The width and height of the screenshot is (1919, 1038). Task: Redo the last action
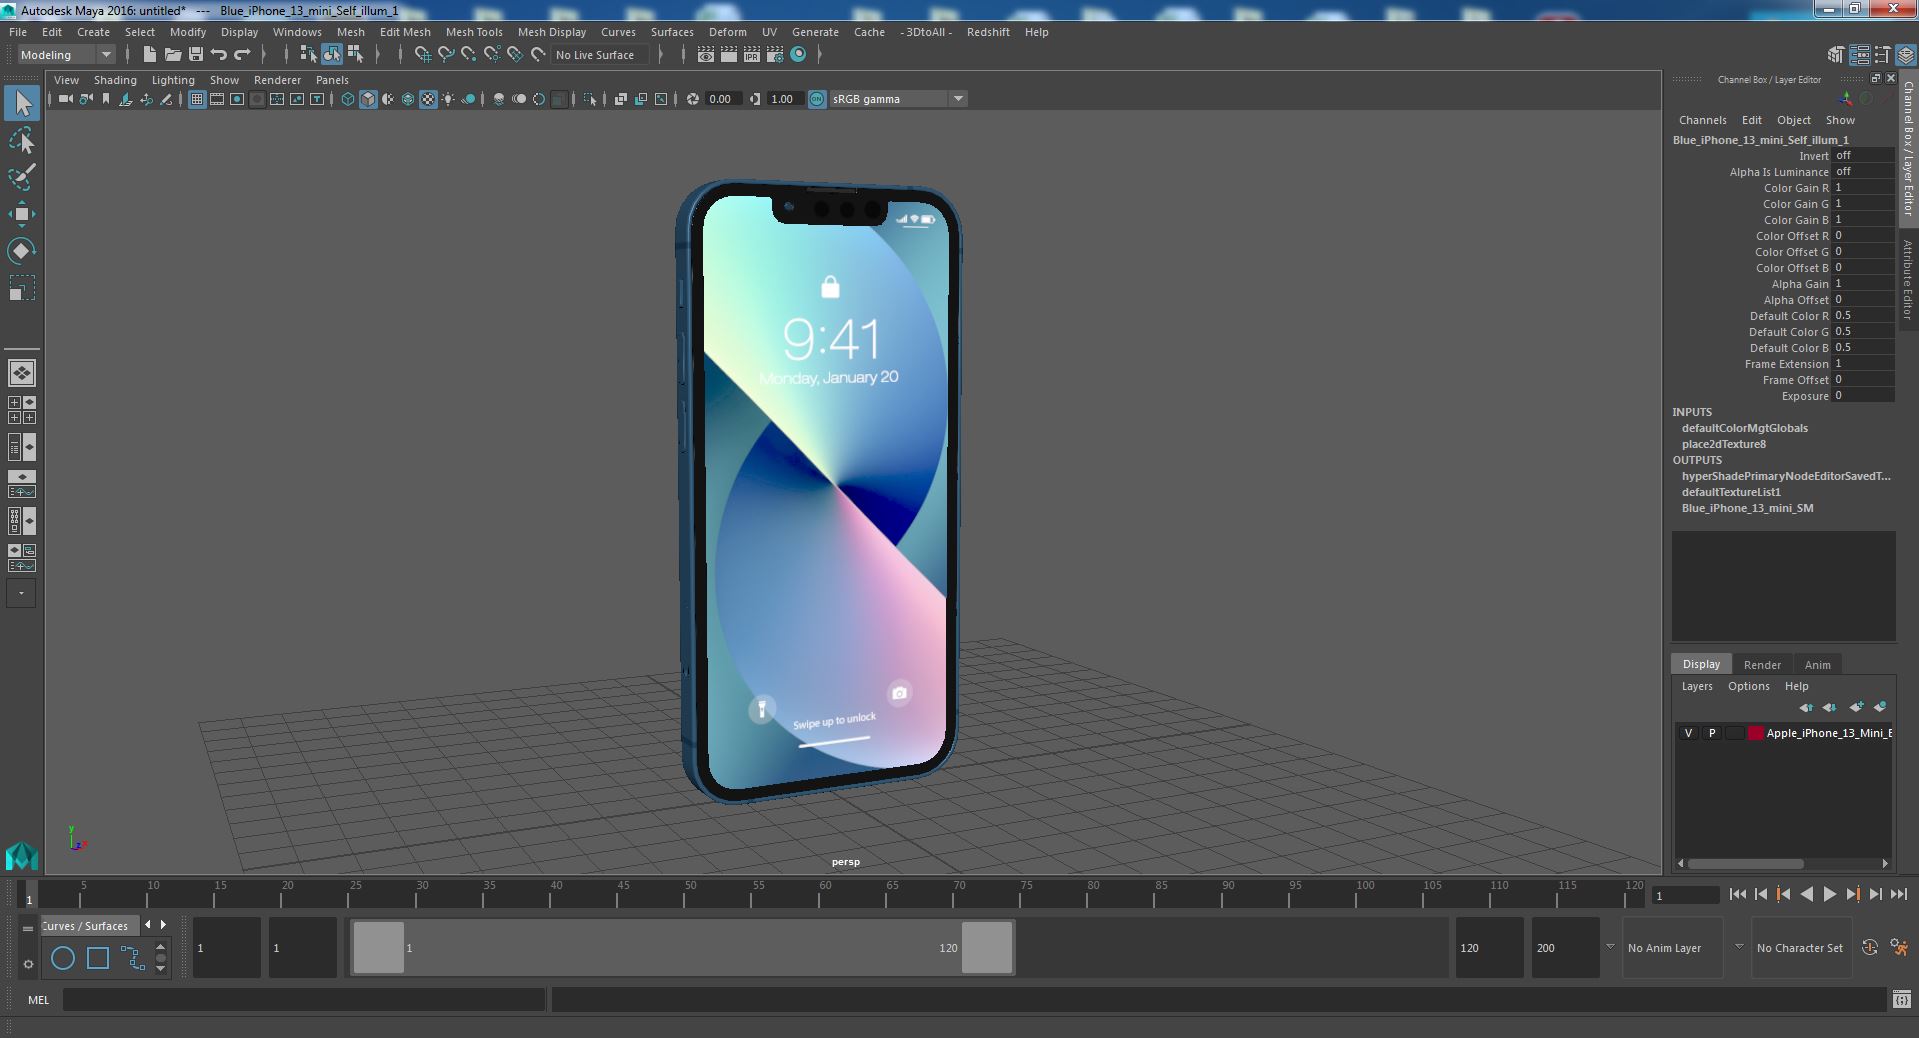click(x=242, y=55)
